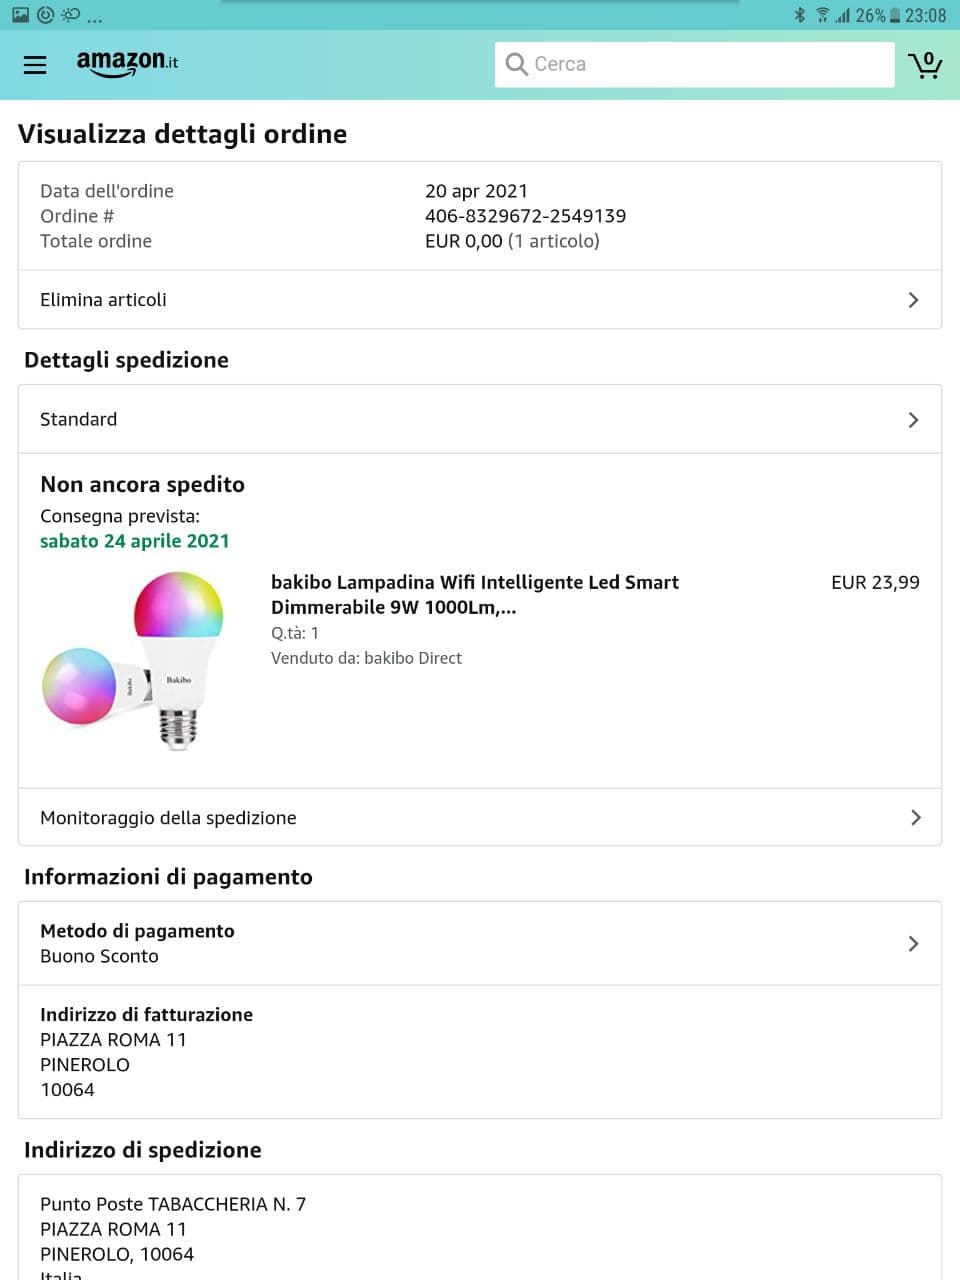The image size is (960, 1280).
Task: Tap the battery indicator icon
Action: 895,15
